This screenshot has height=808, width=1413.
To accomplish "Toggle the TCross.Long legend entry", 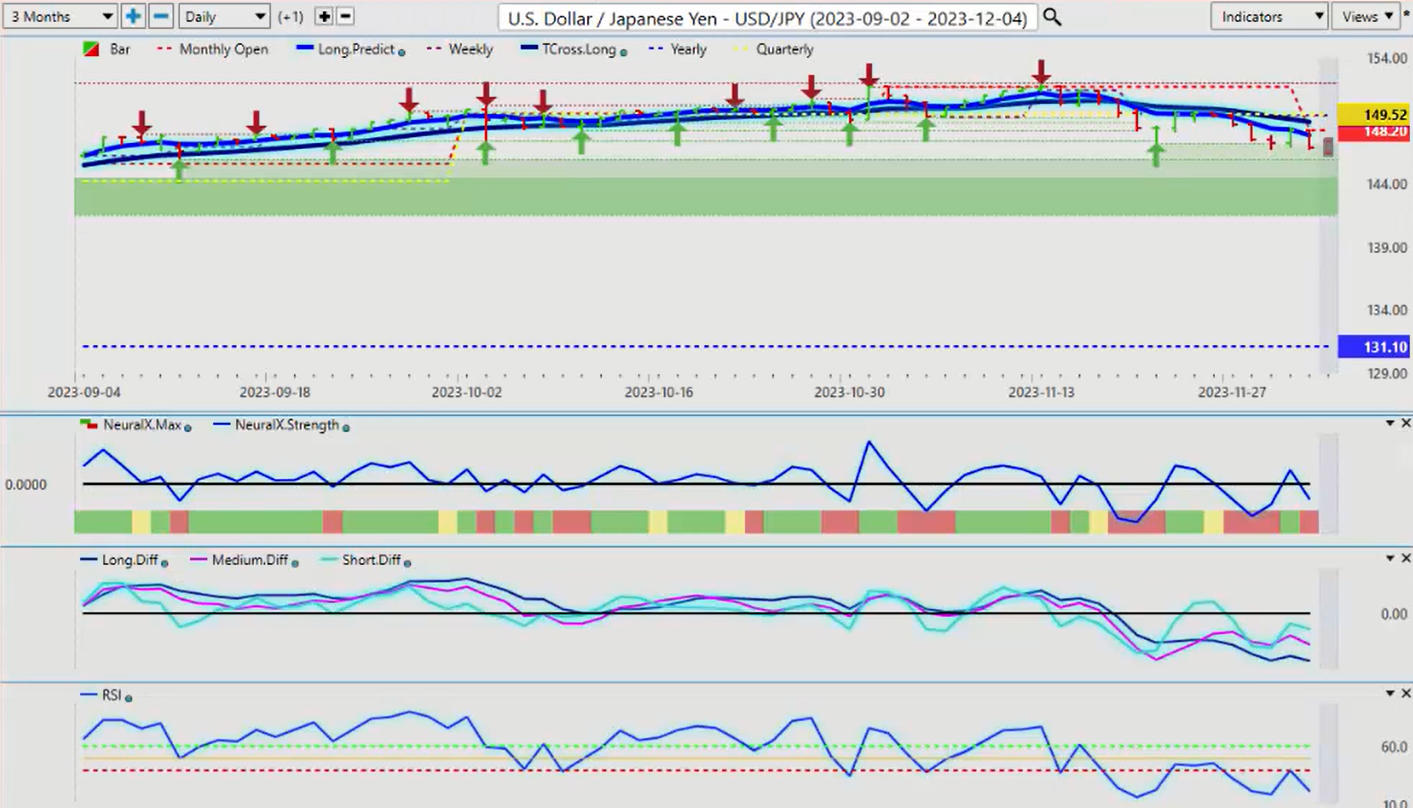I will click(x=570, y=49).
